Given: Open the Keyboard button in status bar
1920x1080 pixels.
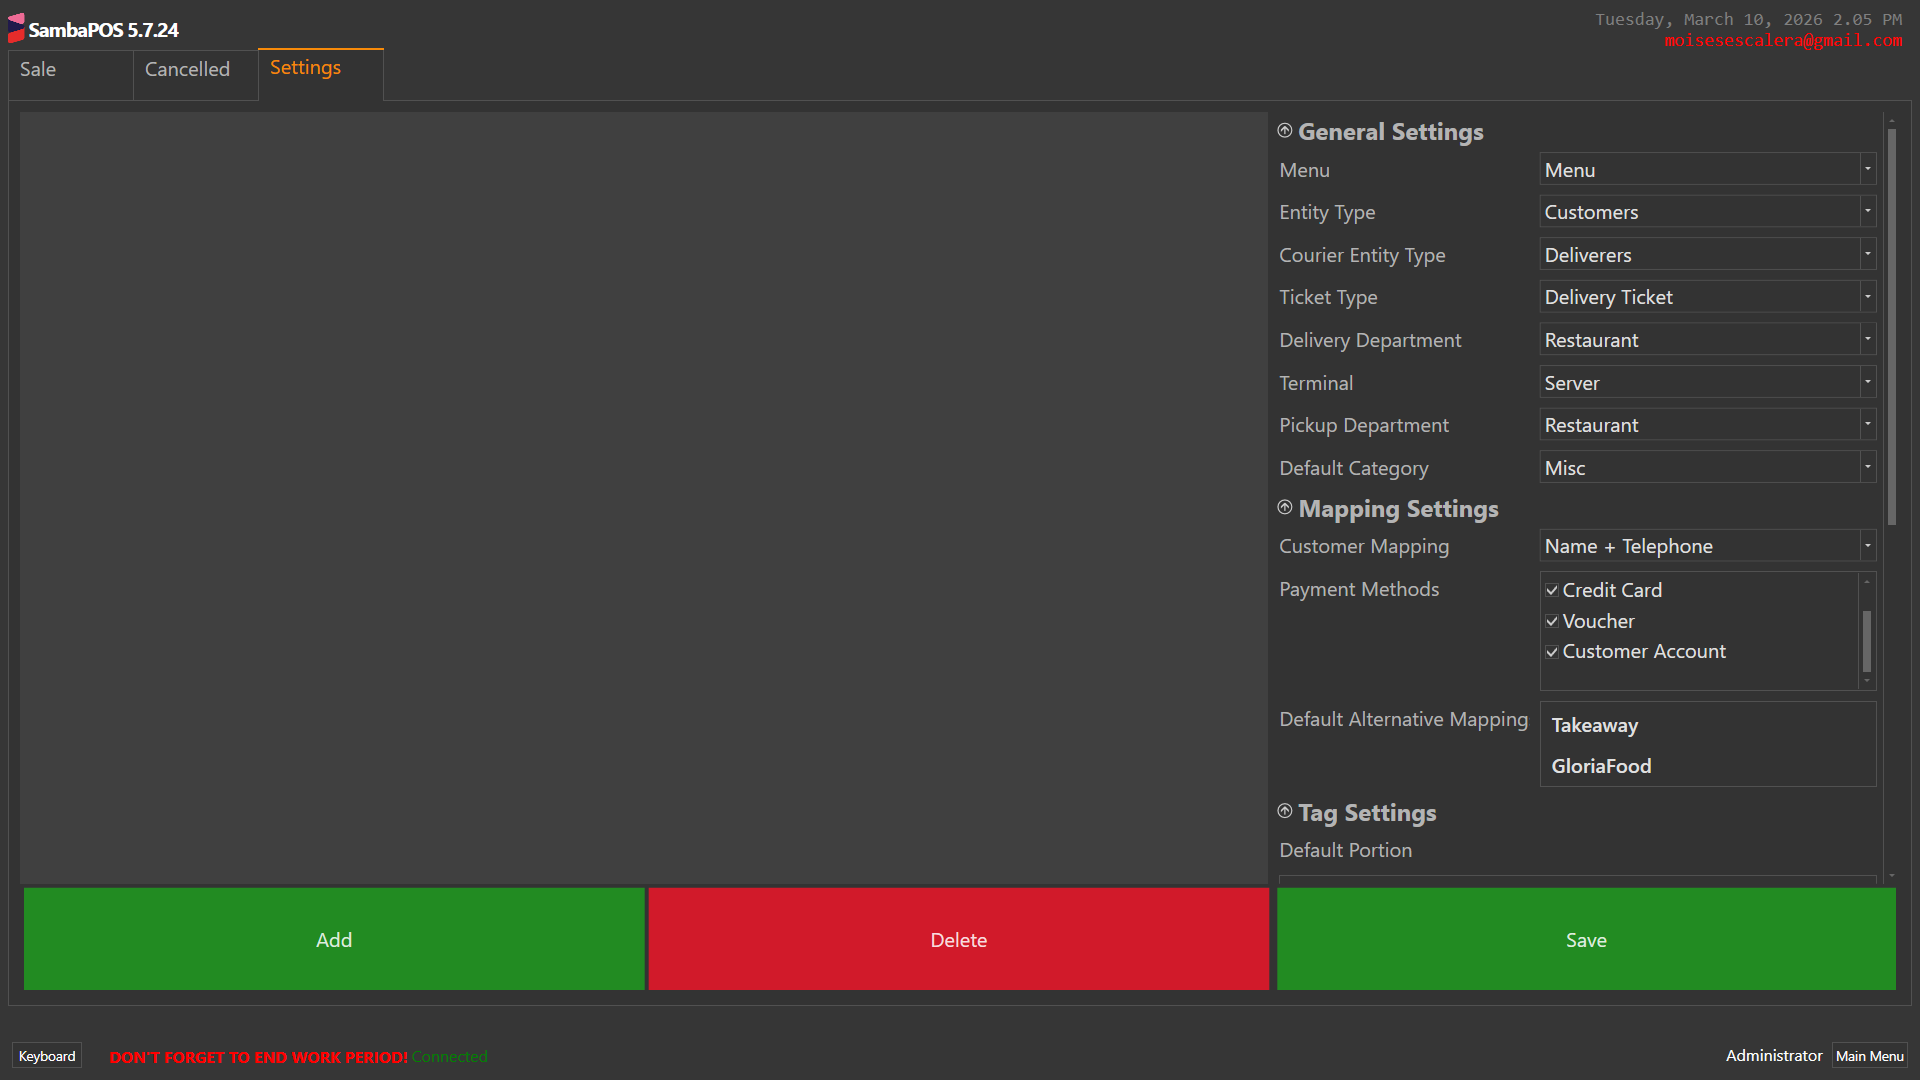Looking at the screenshot, I should 47,1056.
